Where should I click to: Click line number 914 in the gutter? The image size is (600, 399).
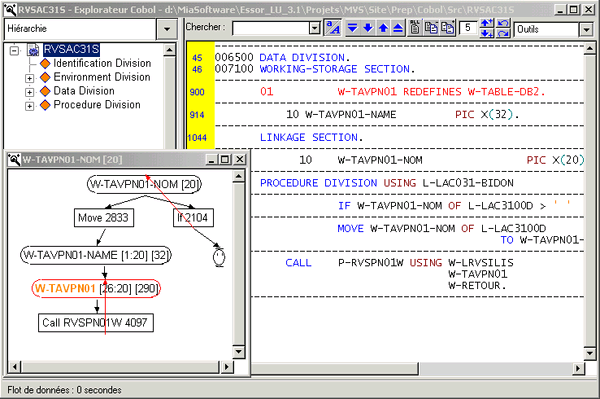click(x=197, y=115)
